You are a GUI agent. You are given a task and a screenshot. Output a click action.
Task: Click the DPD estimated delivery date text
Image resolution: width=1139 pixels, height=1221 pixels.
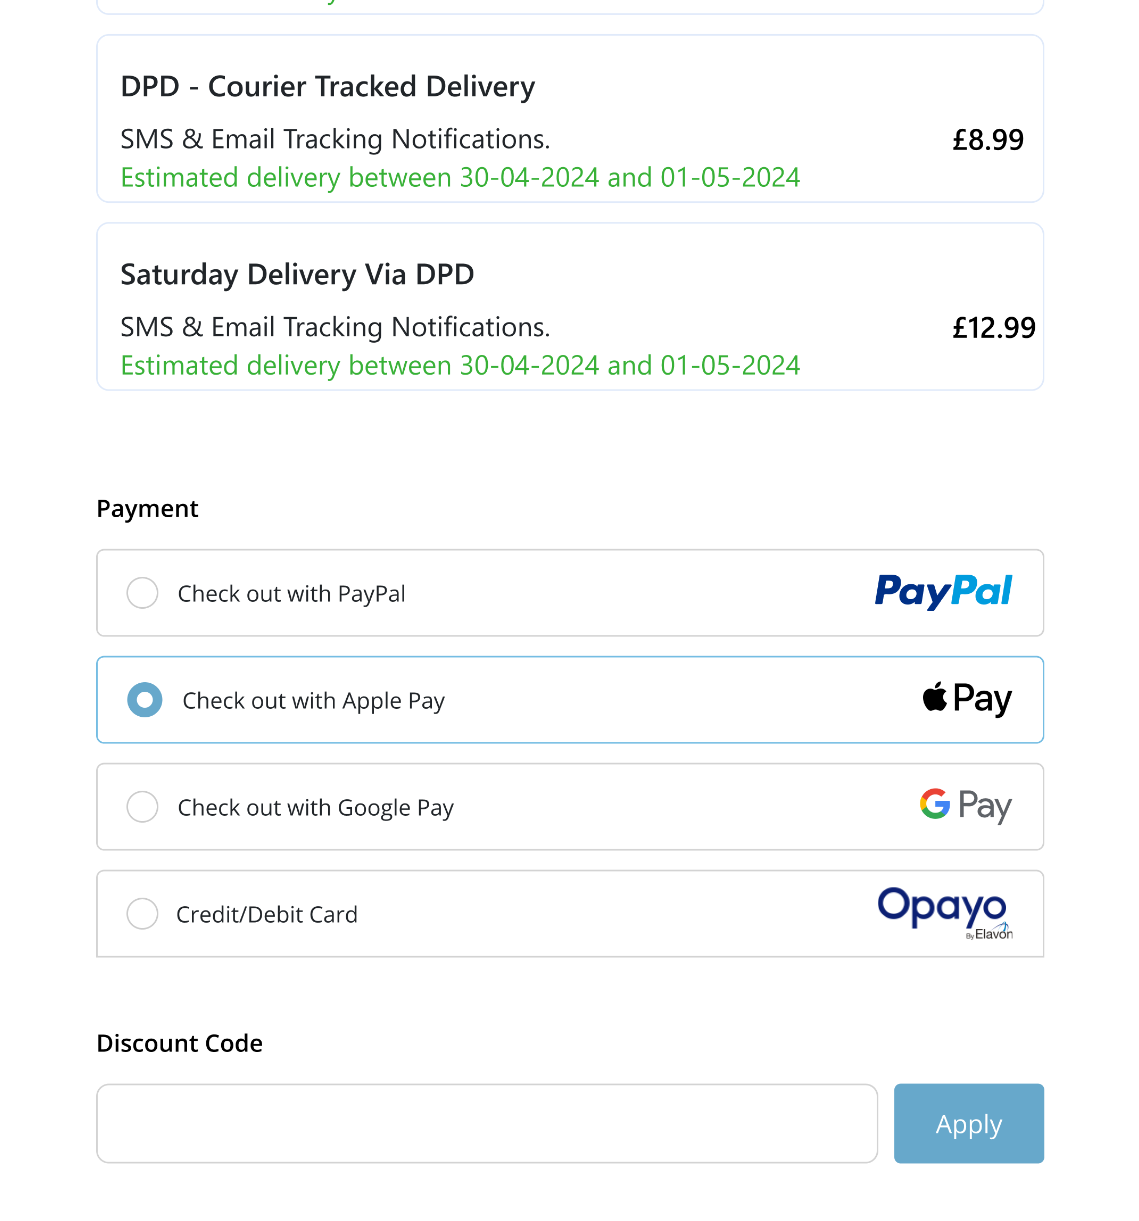tap(460, 178)
